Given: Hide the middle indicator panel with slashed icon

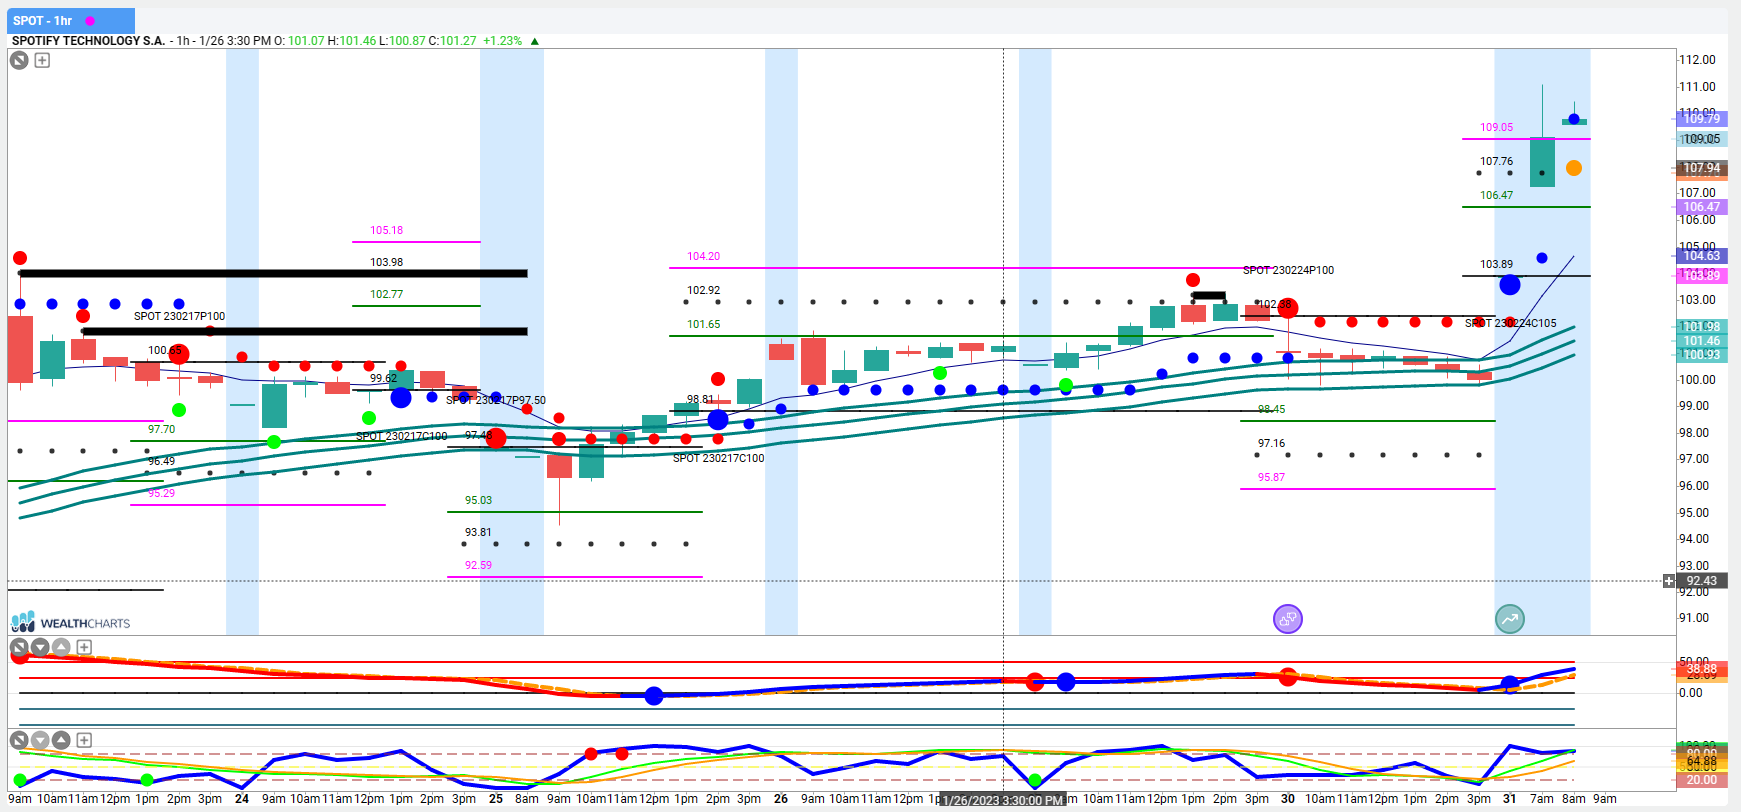Looking at the screenshot, I should (19, 647).
